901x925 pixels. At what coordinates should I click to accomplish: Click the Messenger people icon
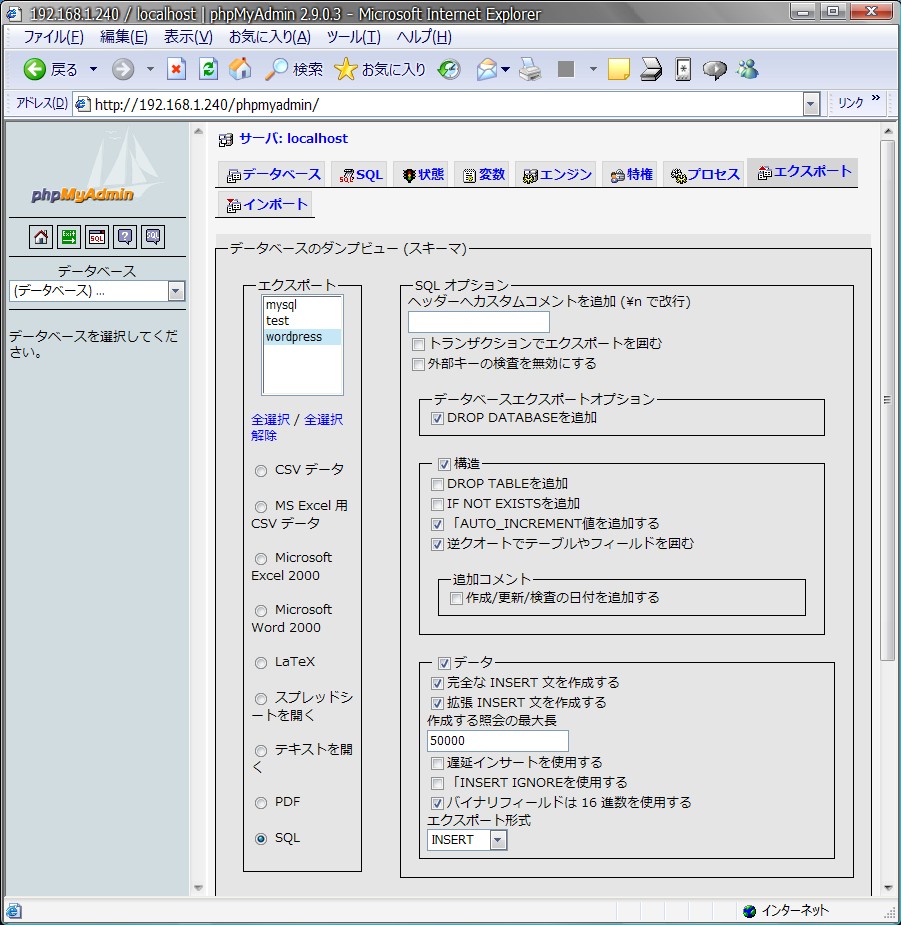747,70
